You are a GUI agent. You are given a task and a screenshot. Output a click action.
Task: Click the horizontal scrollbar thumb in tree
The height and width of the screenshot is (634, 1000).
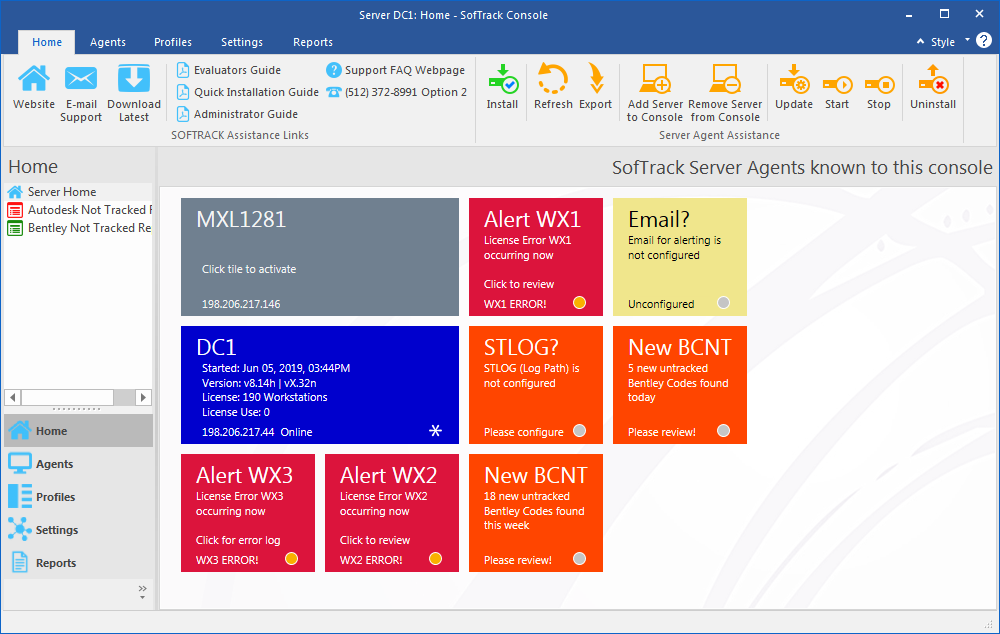coord(68,397)
